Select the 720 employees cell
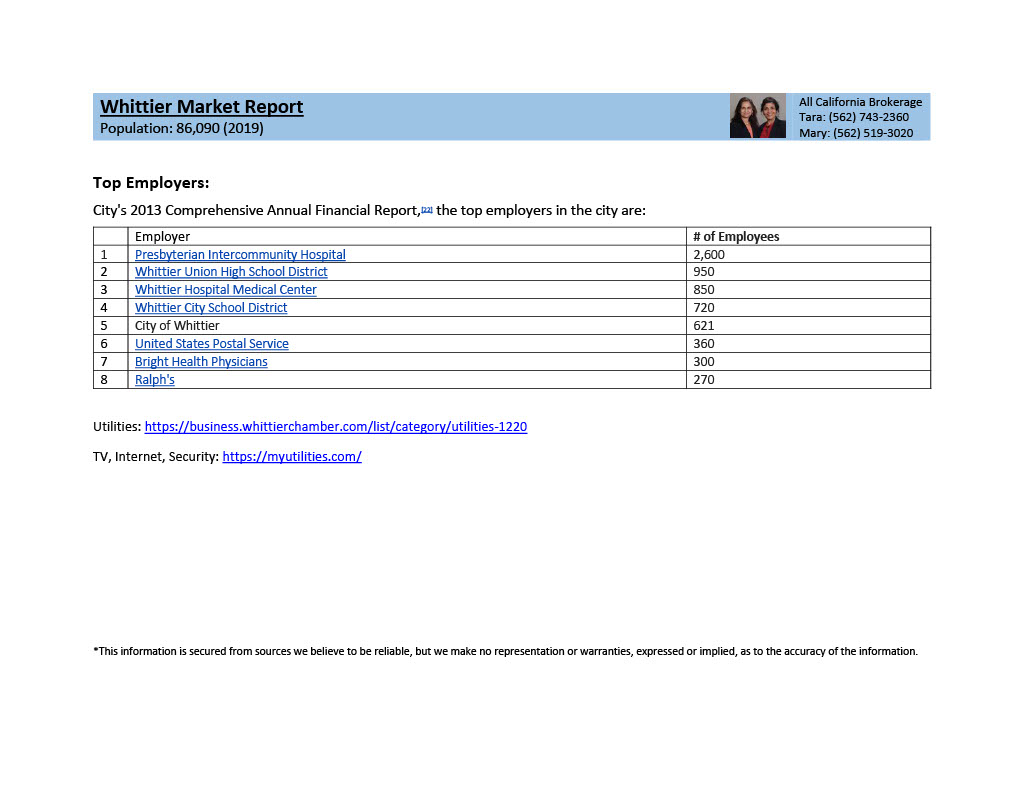The height and width of the screenshot is (792, 1024). (808, 308)
